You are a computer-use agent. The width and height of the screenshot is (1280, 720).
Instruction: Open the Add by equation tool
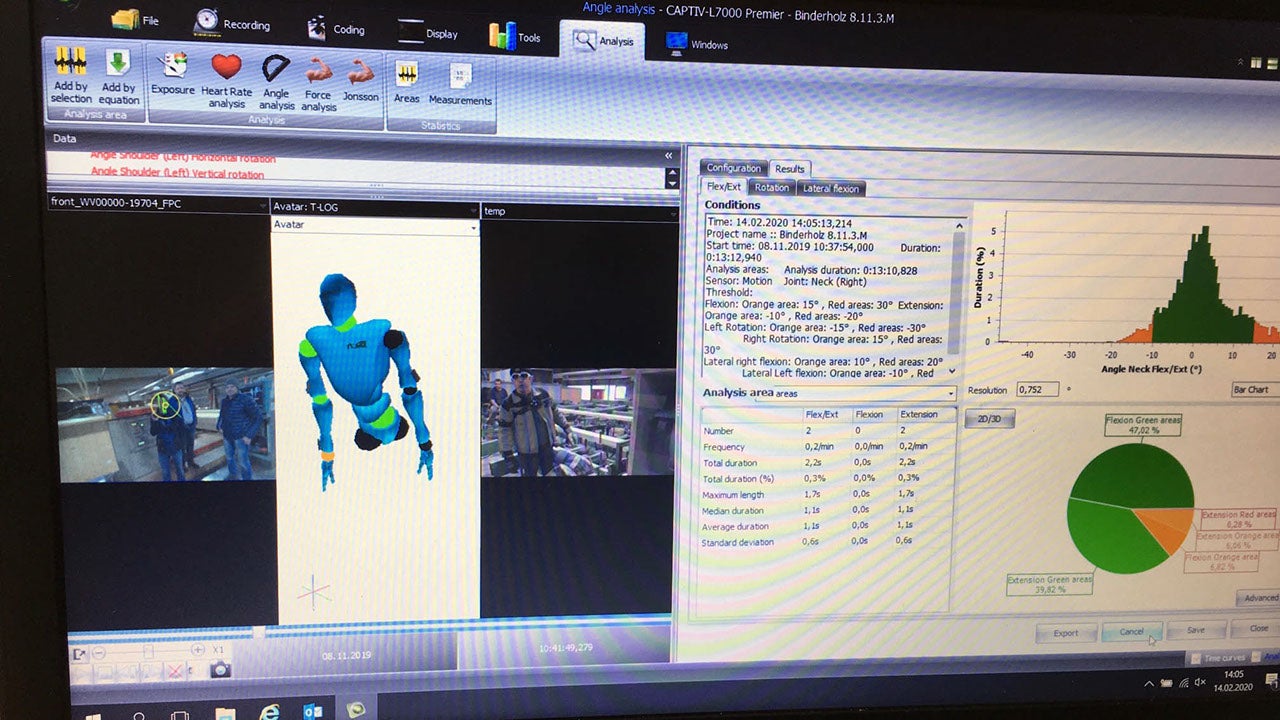click(119, 77)
